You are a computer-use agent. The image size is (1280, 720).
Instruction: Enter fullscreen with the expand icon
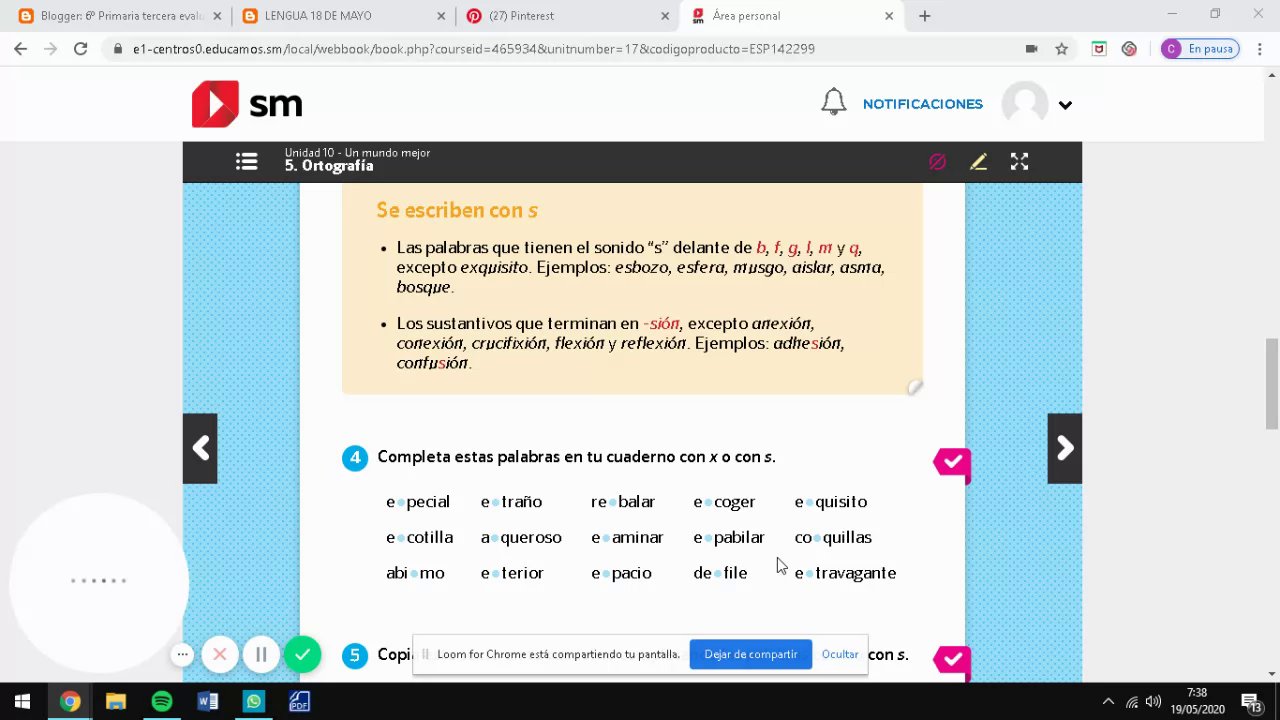point(1019,162)
